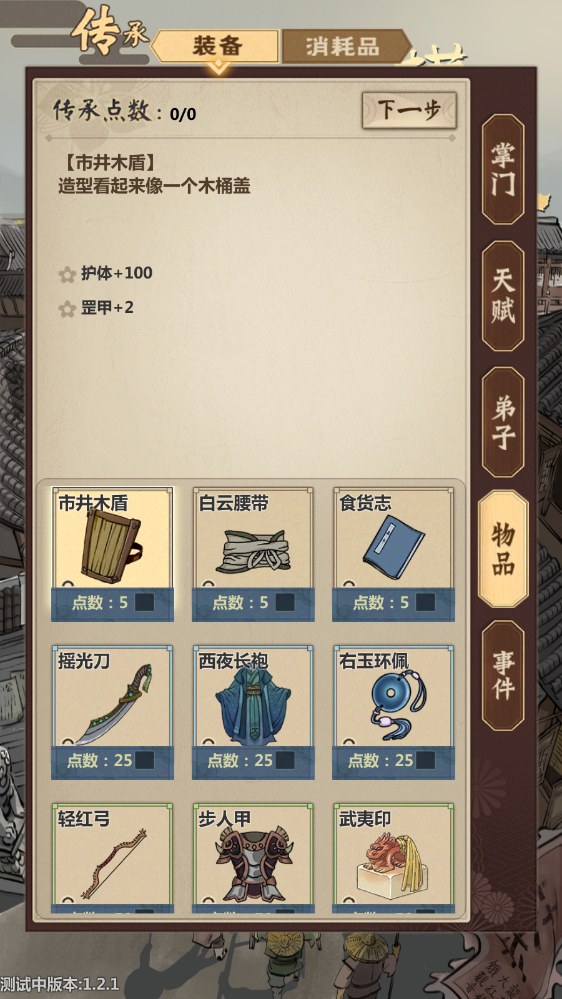Open the 装备 tab

(216, 47)
